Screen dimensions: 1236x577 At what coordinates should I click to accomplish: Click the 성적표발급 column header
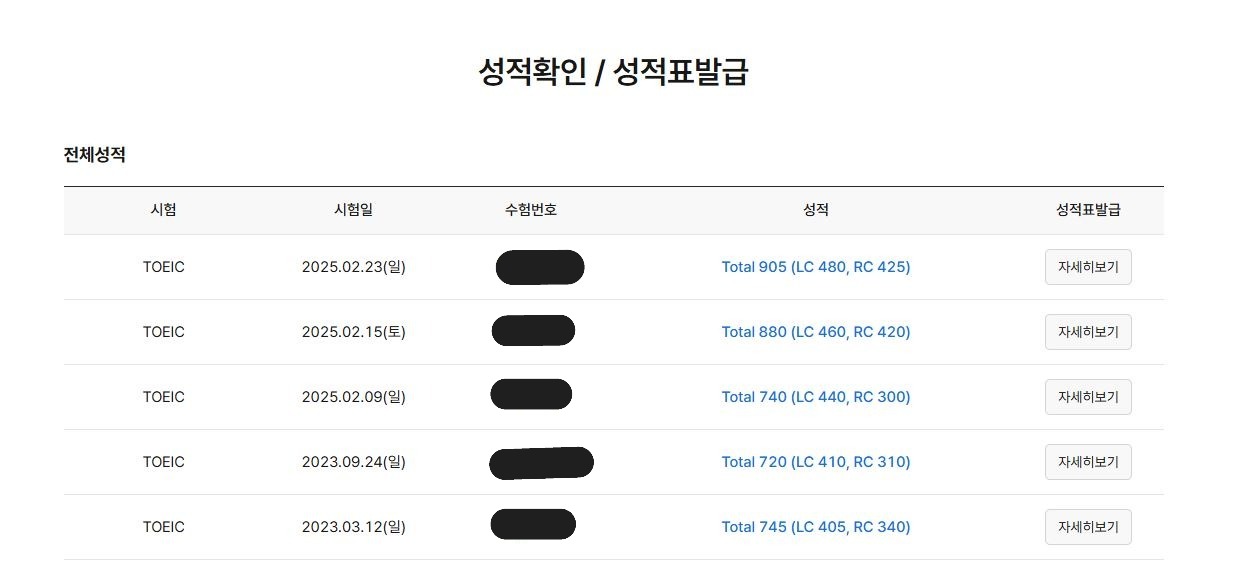[x=1088, y=210]
